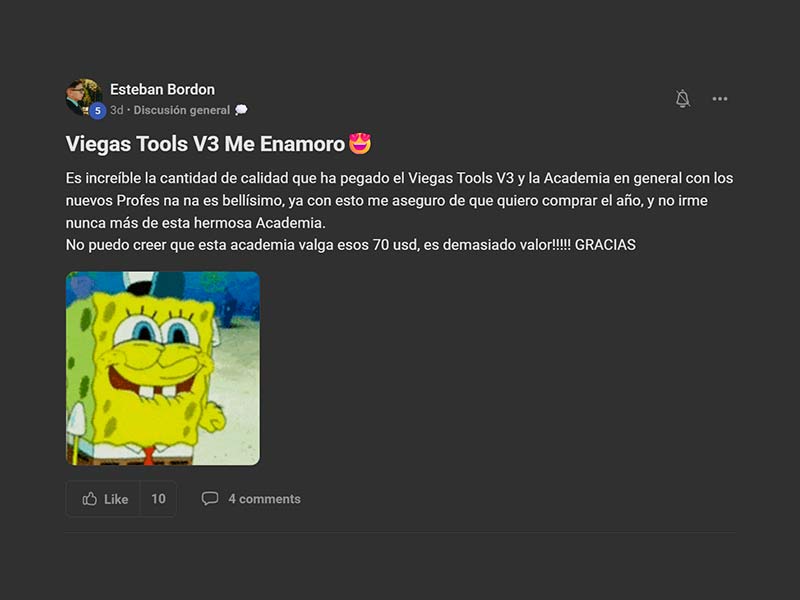Click speech bubble icon beside Discusión general
This screenshot has height=600, width=800.
(x=241, y=110)
